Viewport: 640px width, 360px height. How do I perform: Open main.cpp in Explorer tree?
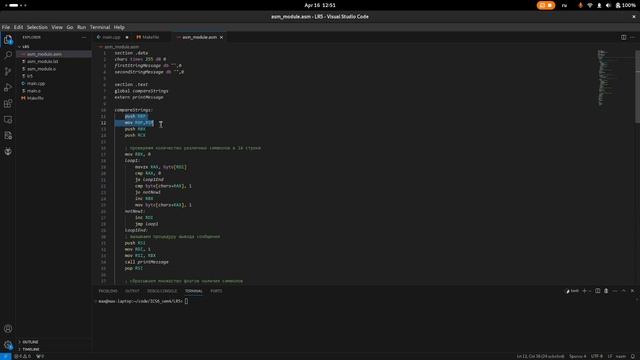(x=36, y=84)
